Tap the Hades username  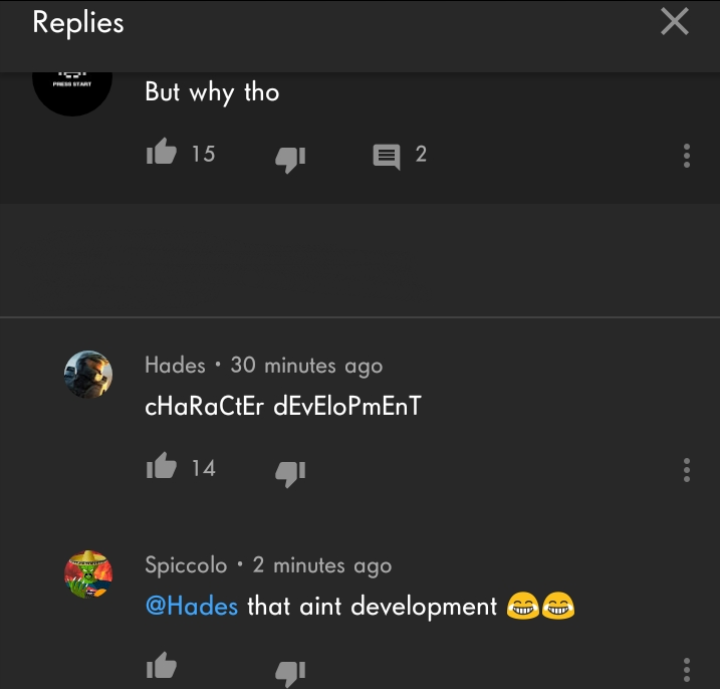175,365
